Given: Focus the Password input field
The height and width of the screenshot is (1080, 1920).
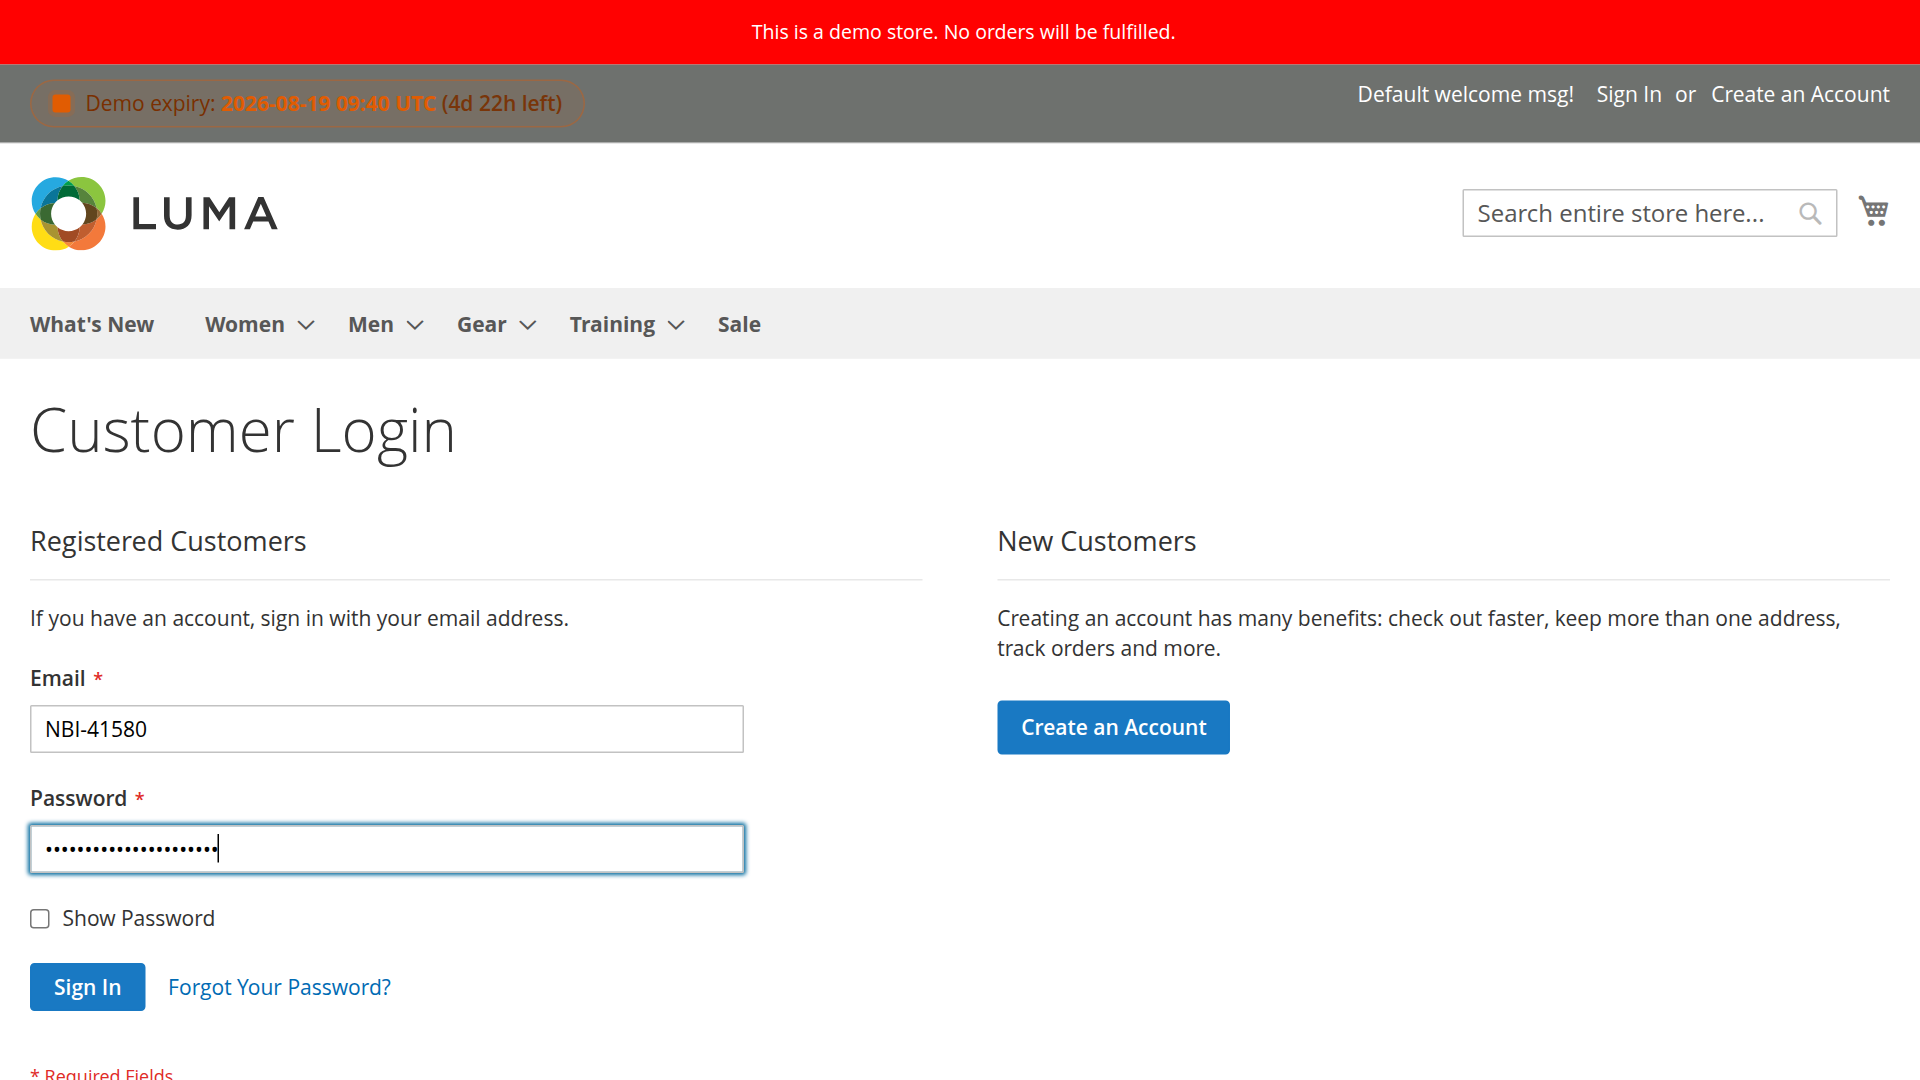Looking at the screenshot, I should (x=387, y=849).
